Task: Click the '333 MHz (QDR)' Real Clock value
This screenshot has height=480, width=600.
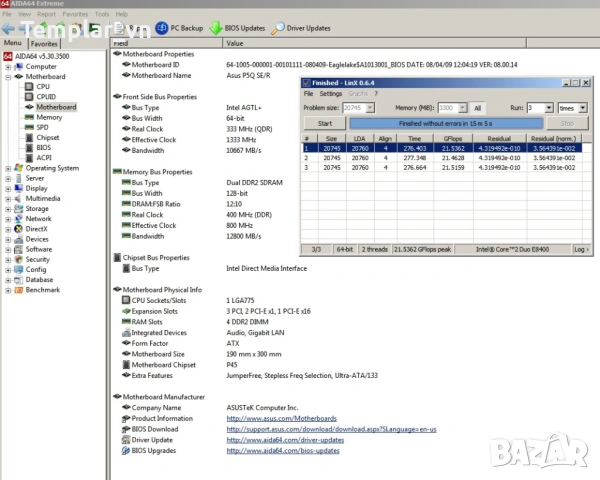Action: tap(249, 129)
